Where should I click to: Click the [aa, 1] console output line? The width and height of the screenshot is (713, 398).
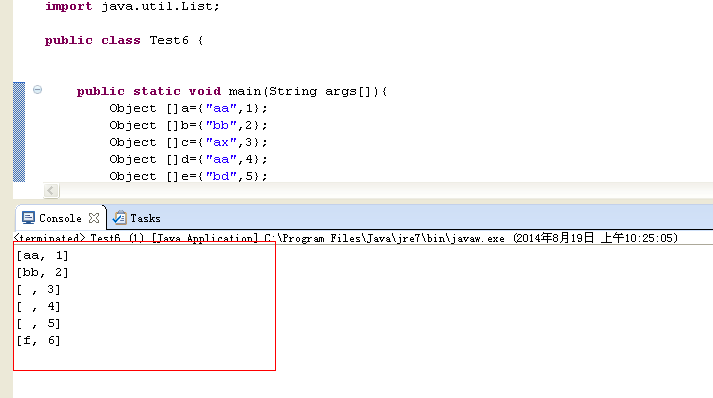click(42, 256)
